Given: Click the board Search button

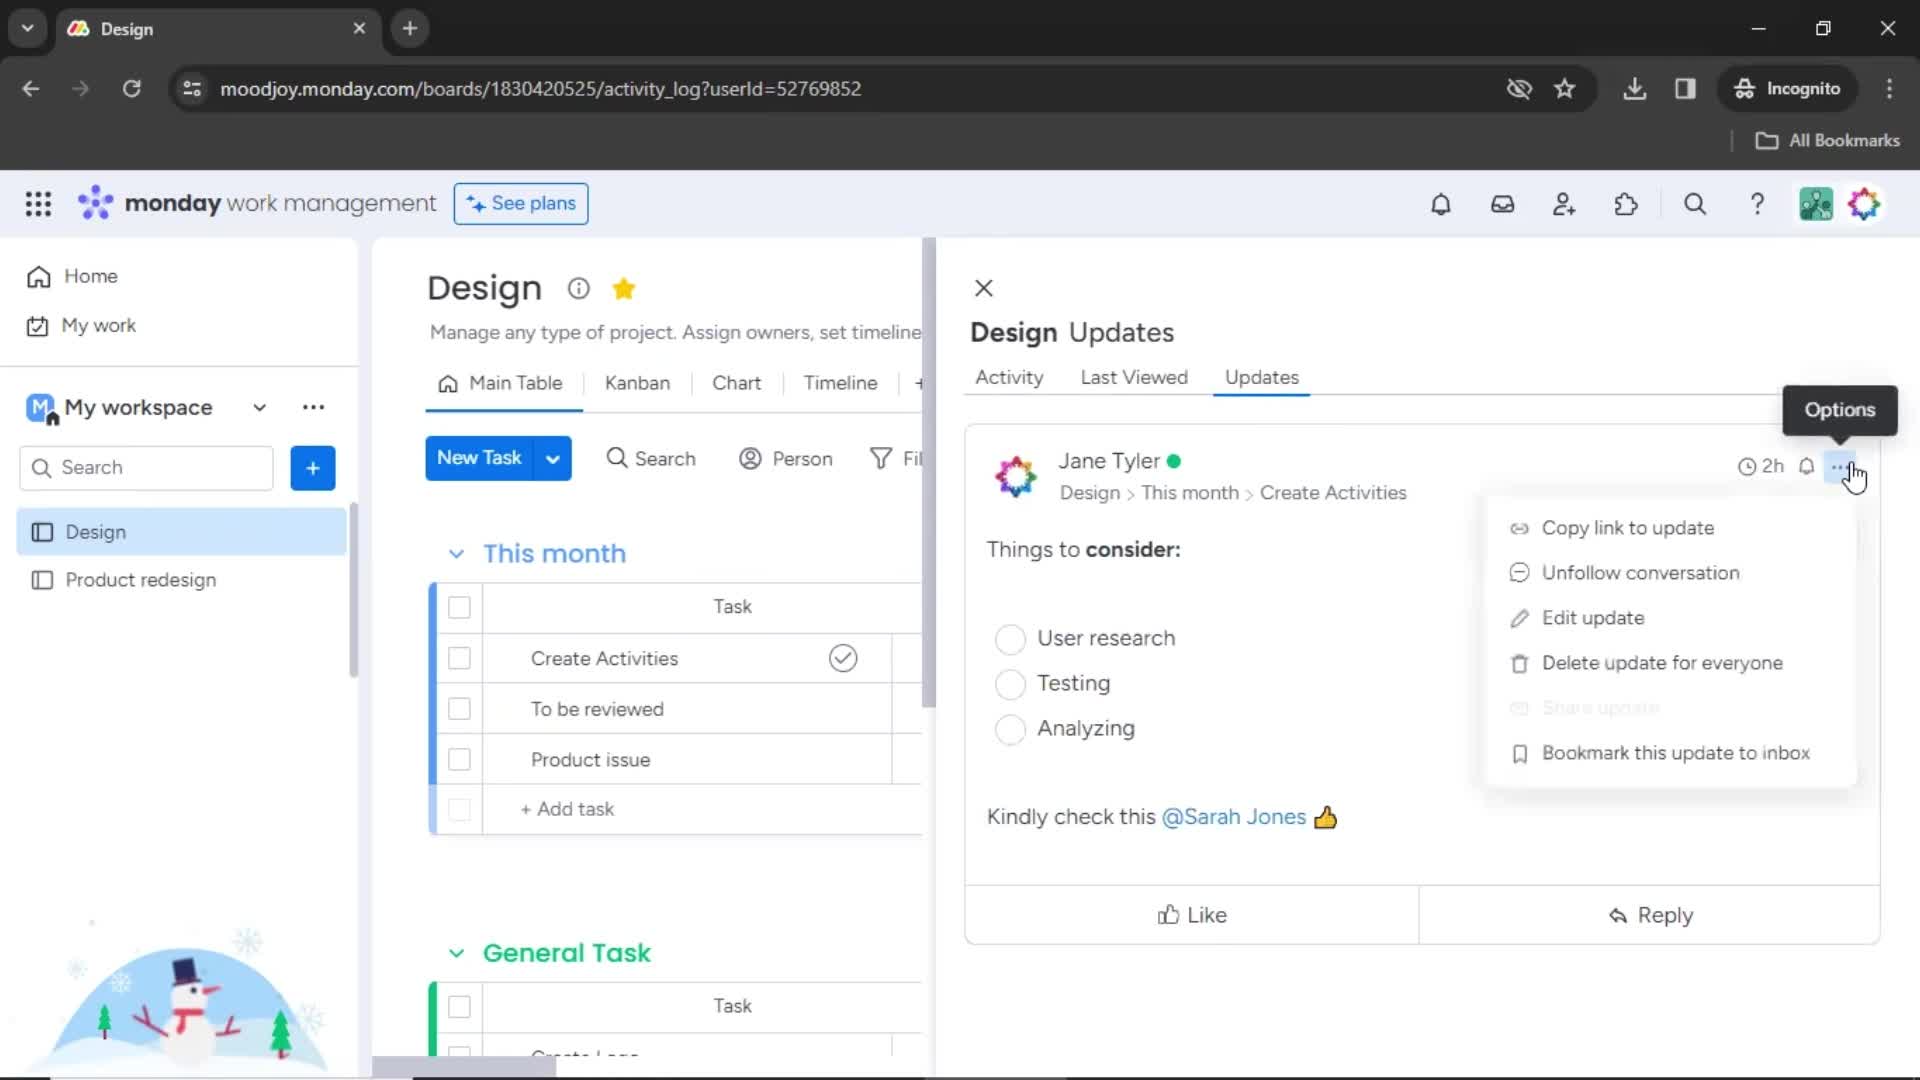Looking at the screenshot, I should point(651,459).
